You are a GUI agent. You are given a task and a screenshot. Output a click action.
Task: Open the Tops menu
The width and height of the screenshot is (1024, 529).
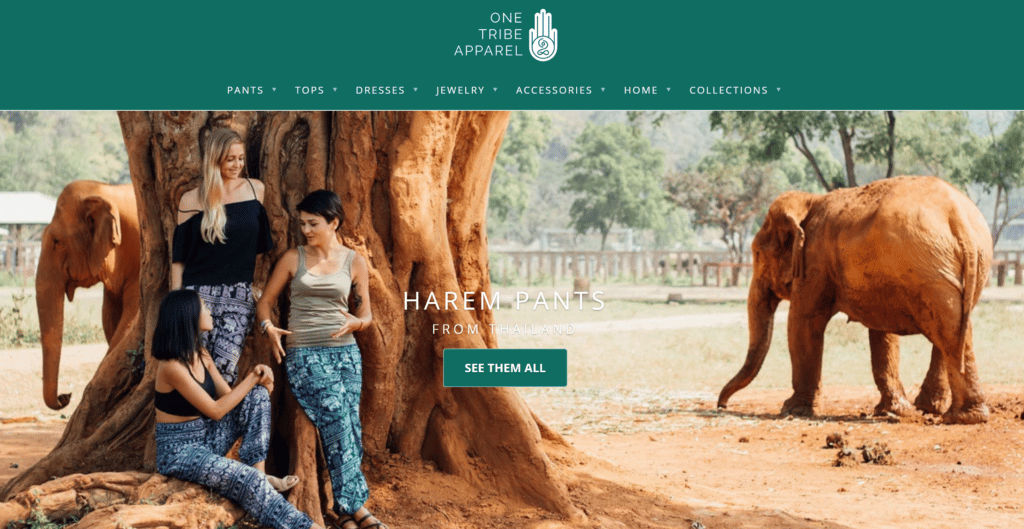point(310,90)
